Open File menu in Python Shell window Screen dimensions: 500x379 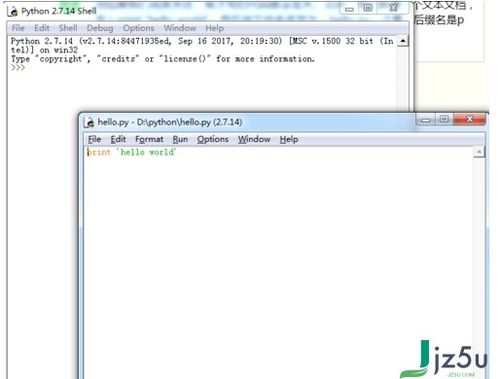[18, 28]
